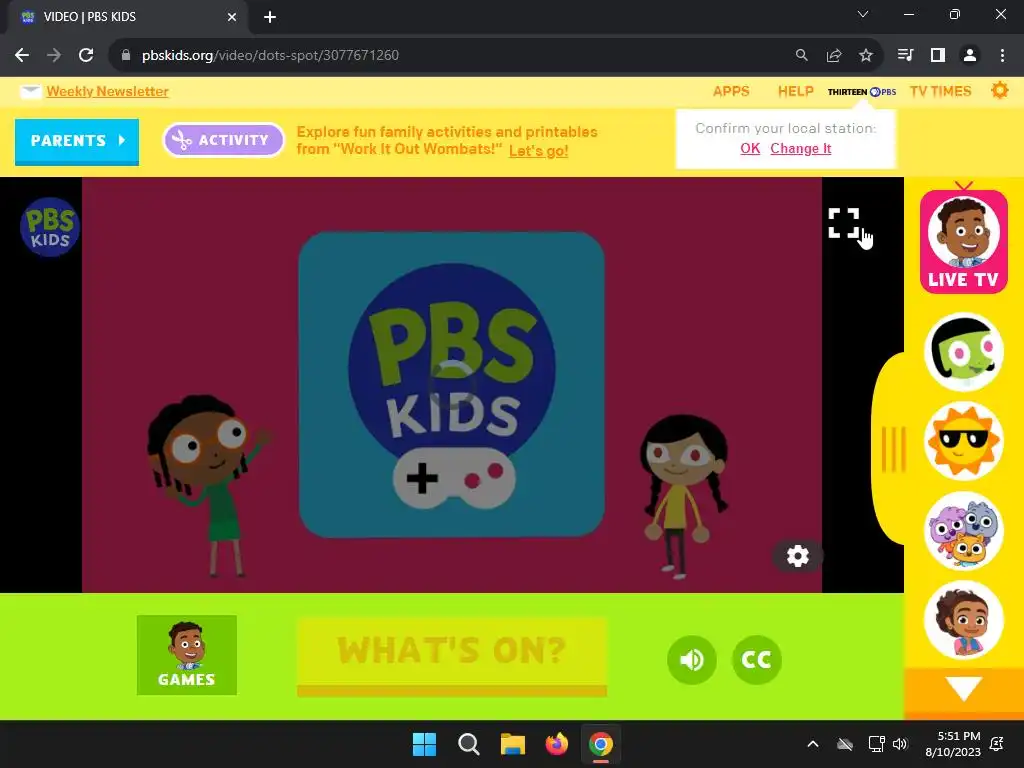Select the VIDEO | PBS KIDS tab
This screenshot has height=768, width=1024.
(x=127, y=17)
